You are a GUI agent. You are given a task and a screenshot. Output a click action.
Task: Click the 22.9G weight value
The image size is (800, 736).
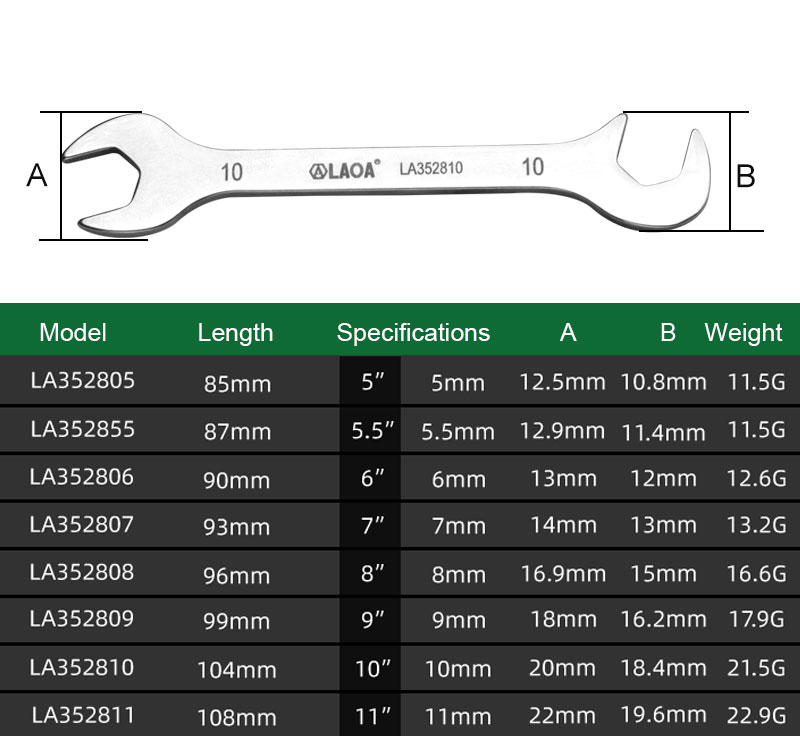756,716
